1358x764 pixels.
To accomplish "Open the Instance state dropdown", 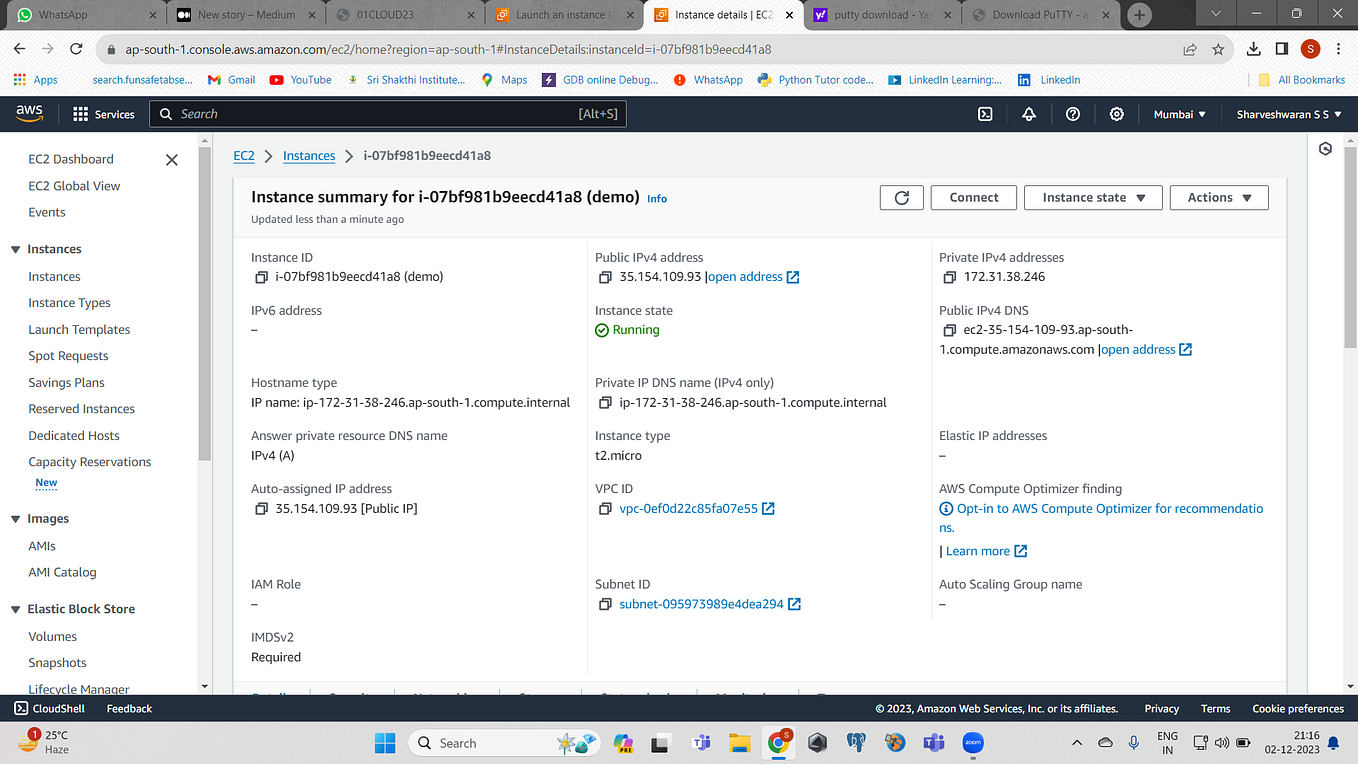I will pyautogui.click(x=1093, y=197).
